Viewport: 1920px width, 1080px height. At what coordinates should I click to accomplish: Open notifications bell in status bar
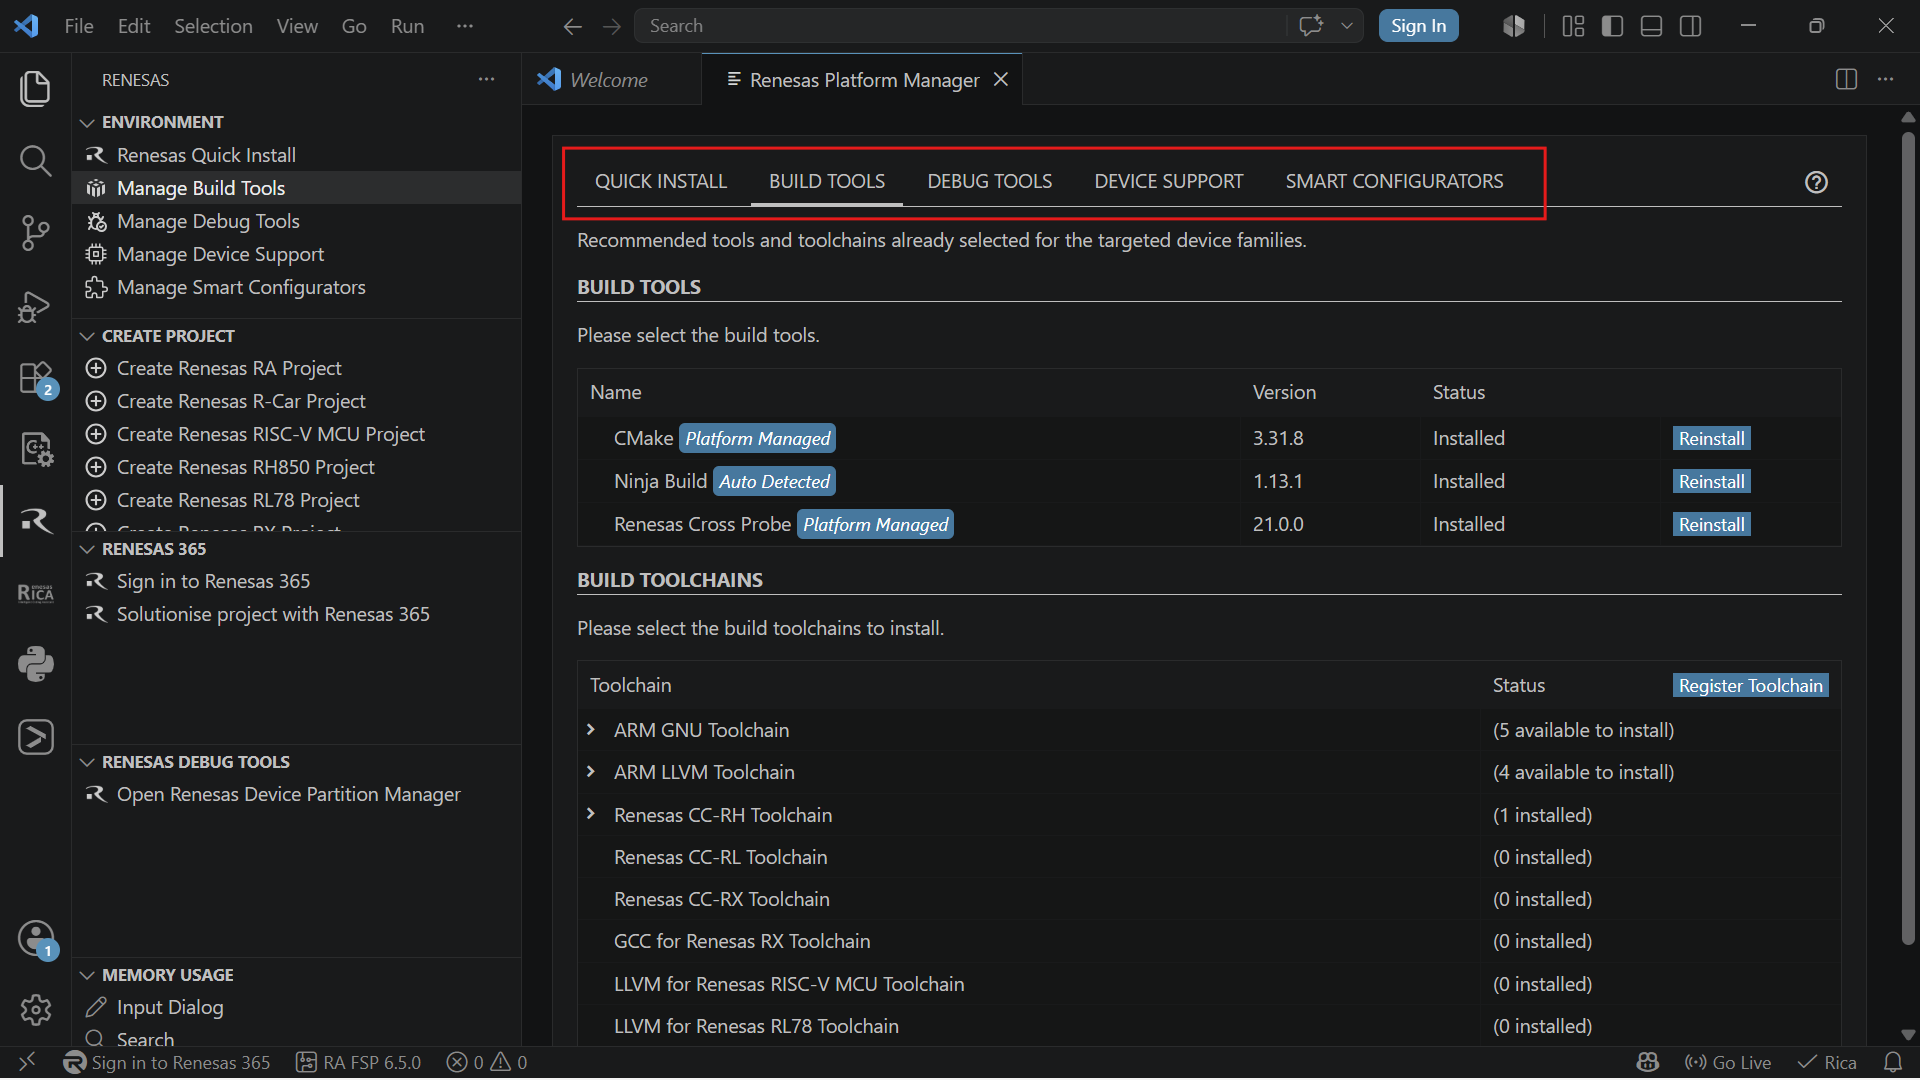[x=1893, y=1062]
